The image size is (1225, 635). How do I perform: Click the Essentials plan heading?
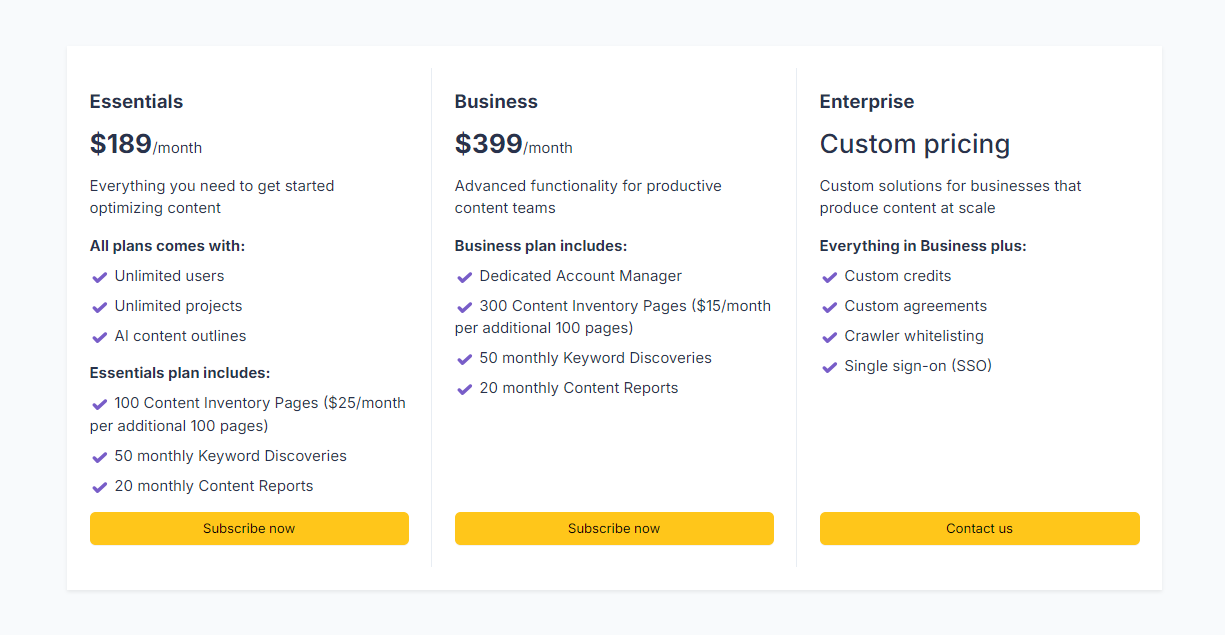[x=136, y=101]
